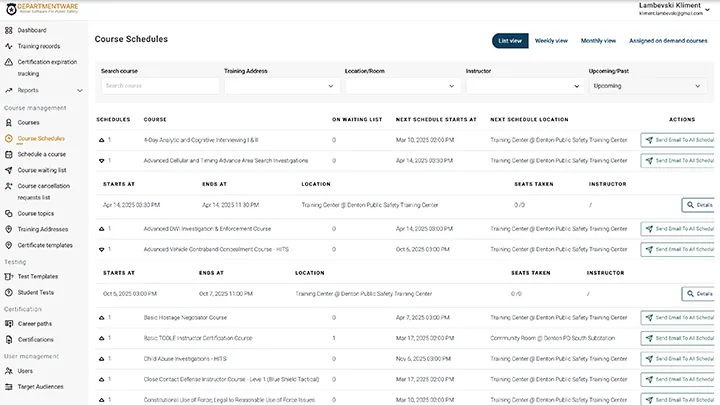Click Test Templates icon
This screenshot has width=720, height=405.
click(9, 276)
